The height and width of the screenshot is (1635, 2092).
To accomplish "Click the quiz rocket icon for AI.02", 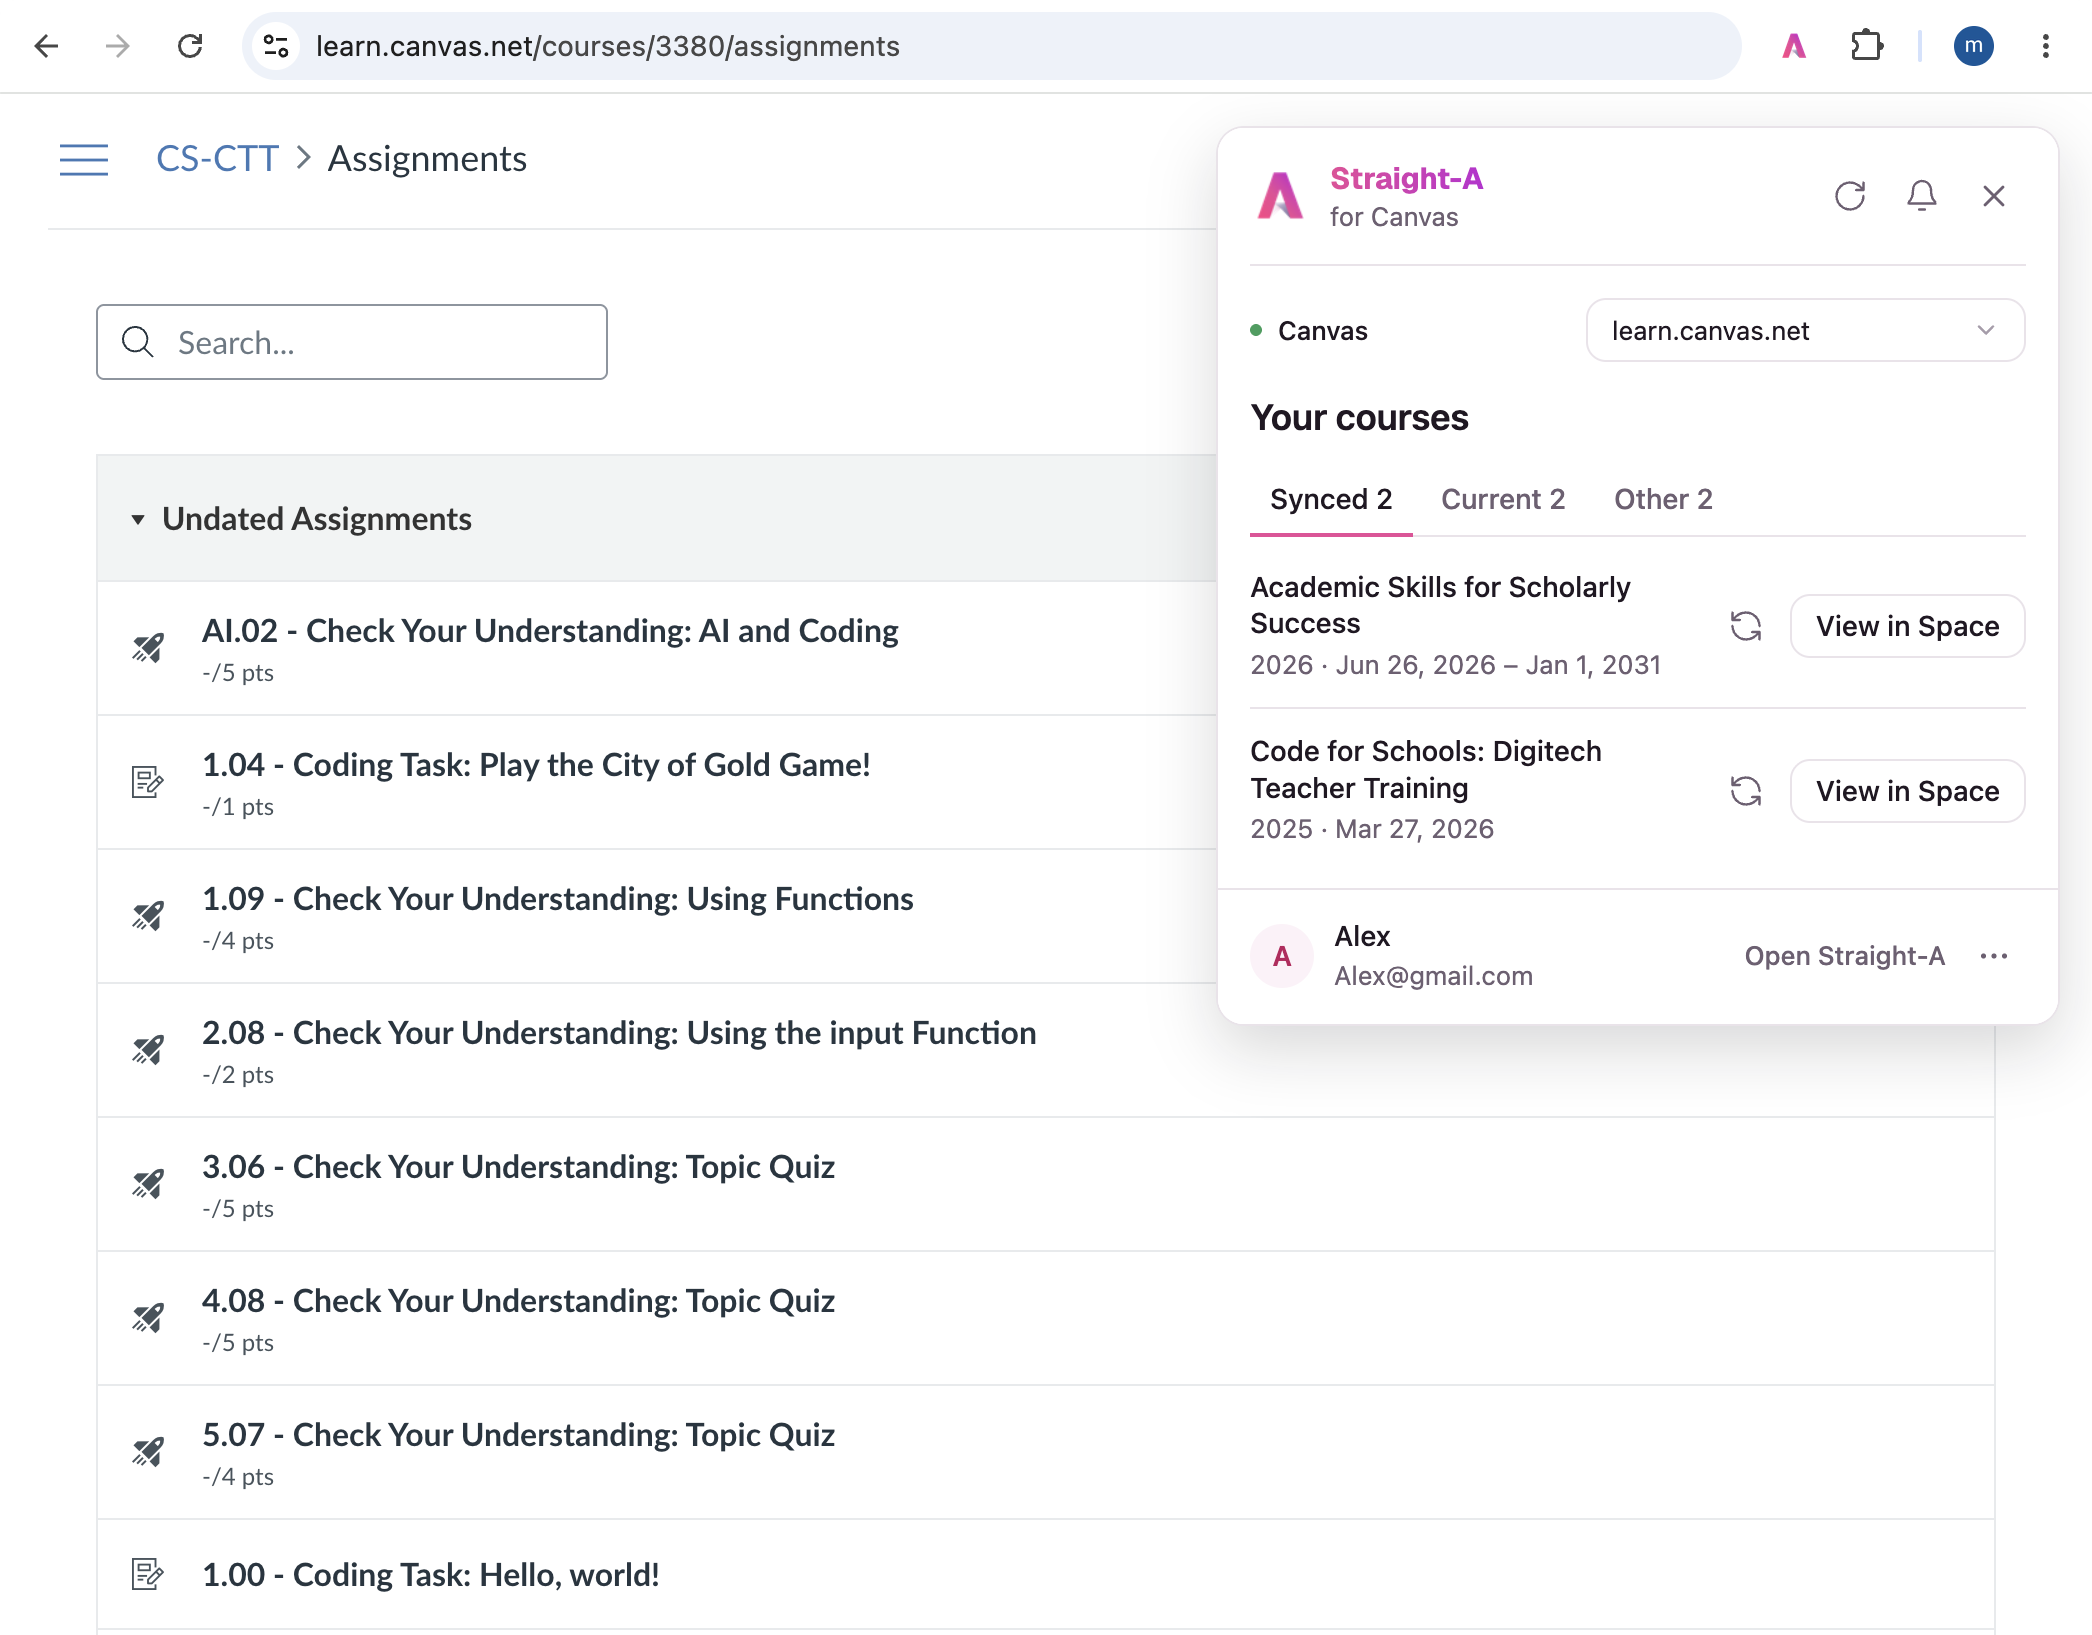I will 148,648.
